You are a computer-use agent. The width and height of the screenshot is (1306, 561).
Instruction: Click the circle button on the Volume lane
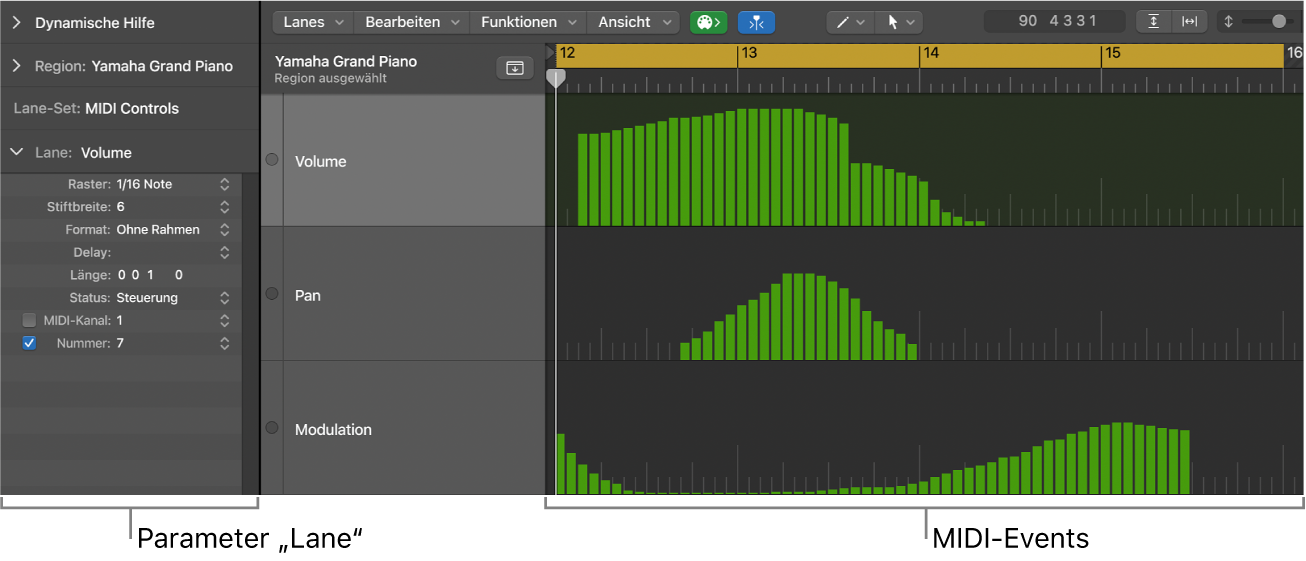(271, 160)
